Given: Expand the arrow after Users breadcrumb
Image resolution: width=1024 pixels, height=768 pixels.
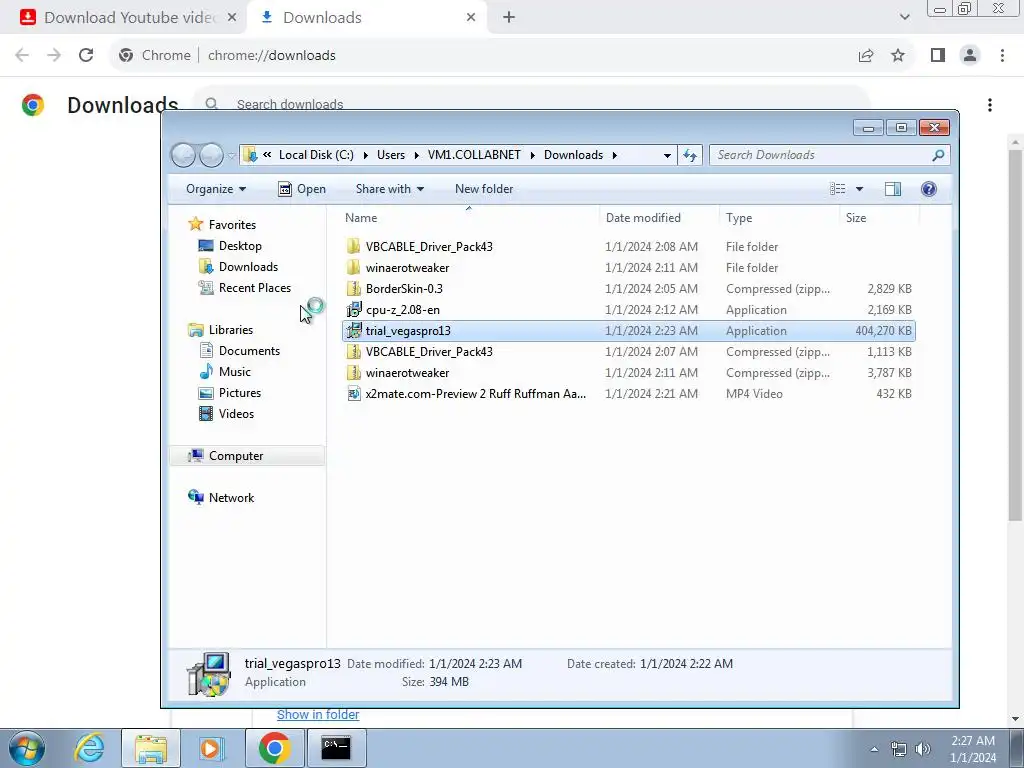Looking at the screenshot, I should pos(416,155).
